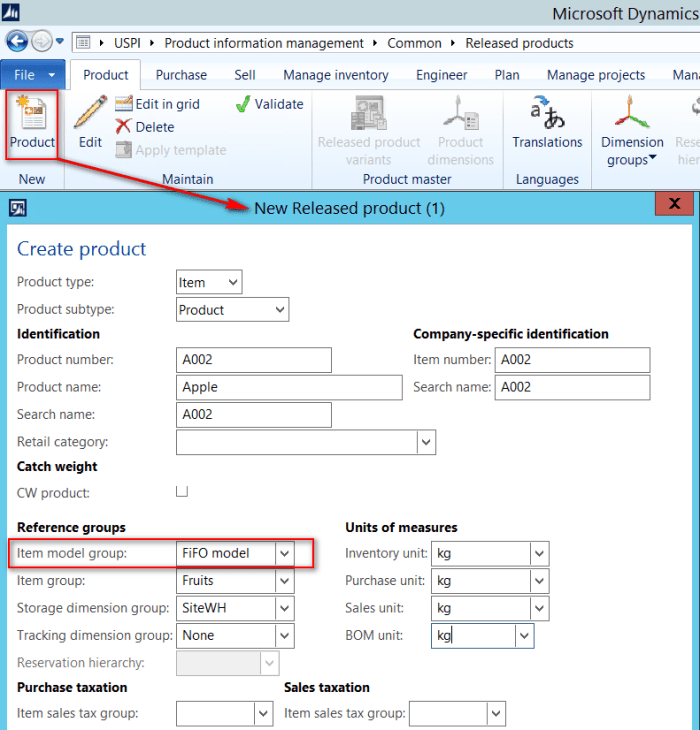Click the BOM unit text box
Image resolution: width=700 pixels, height=730 pixels.
click(473, 636)
